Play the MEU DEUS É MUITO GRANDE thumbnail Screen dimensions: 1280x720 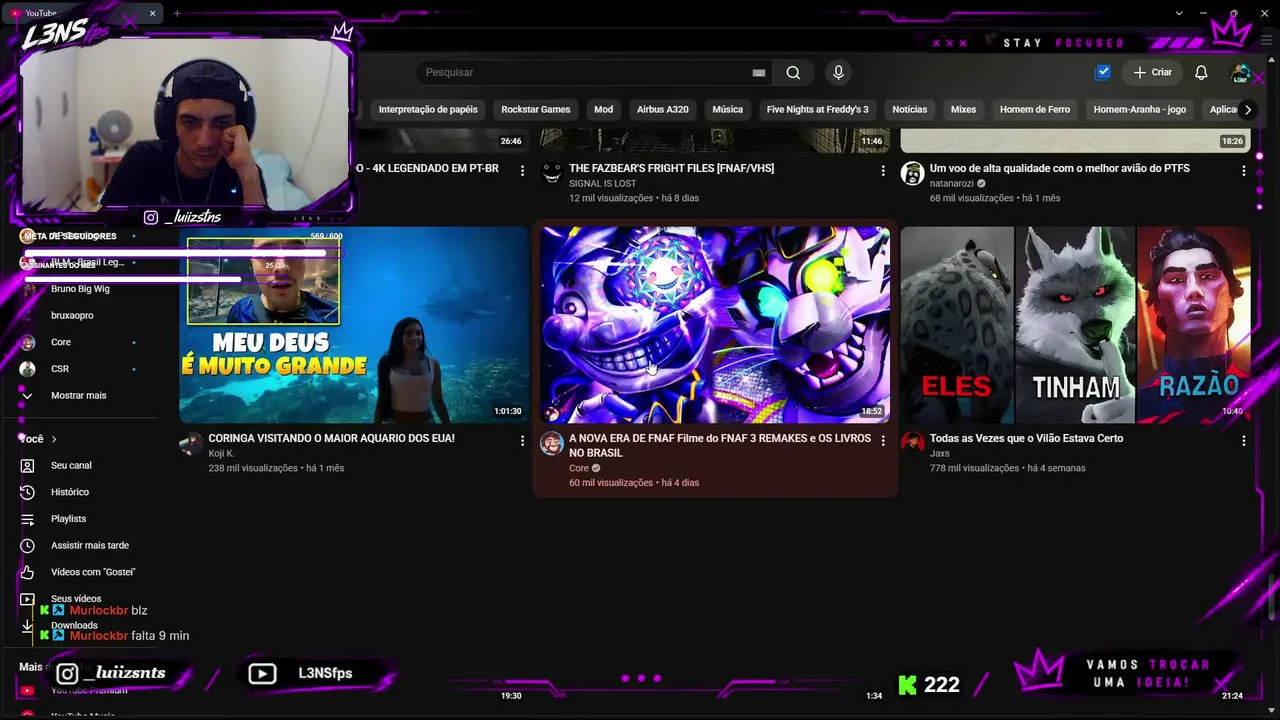pos(354,325)
